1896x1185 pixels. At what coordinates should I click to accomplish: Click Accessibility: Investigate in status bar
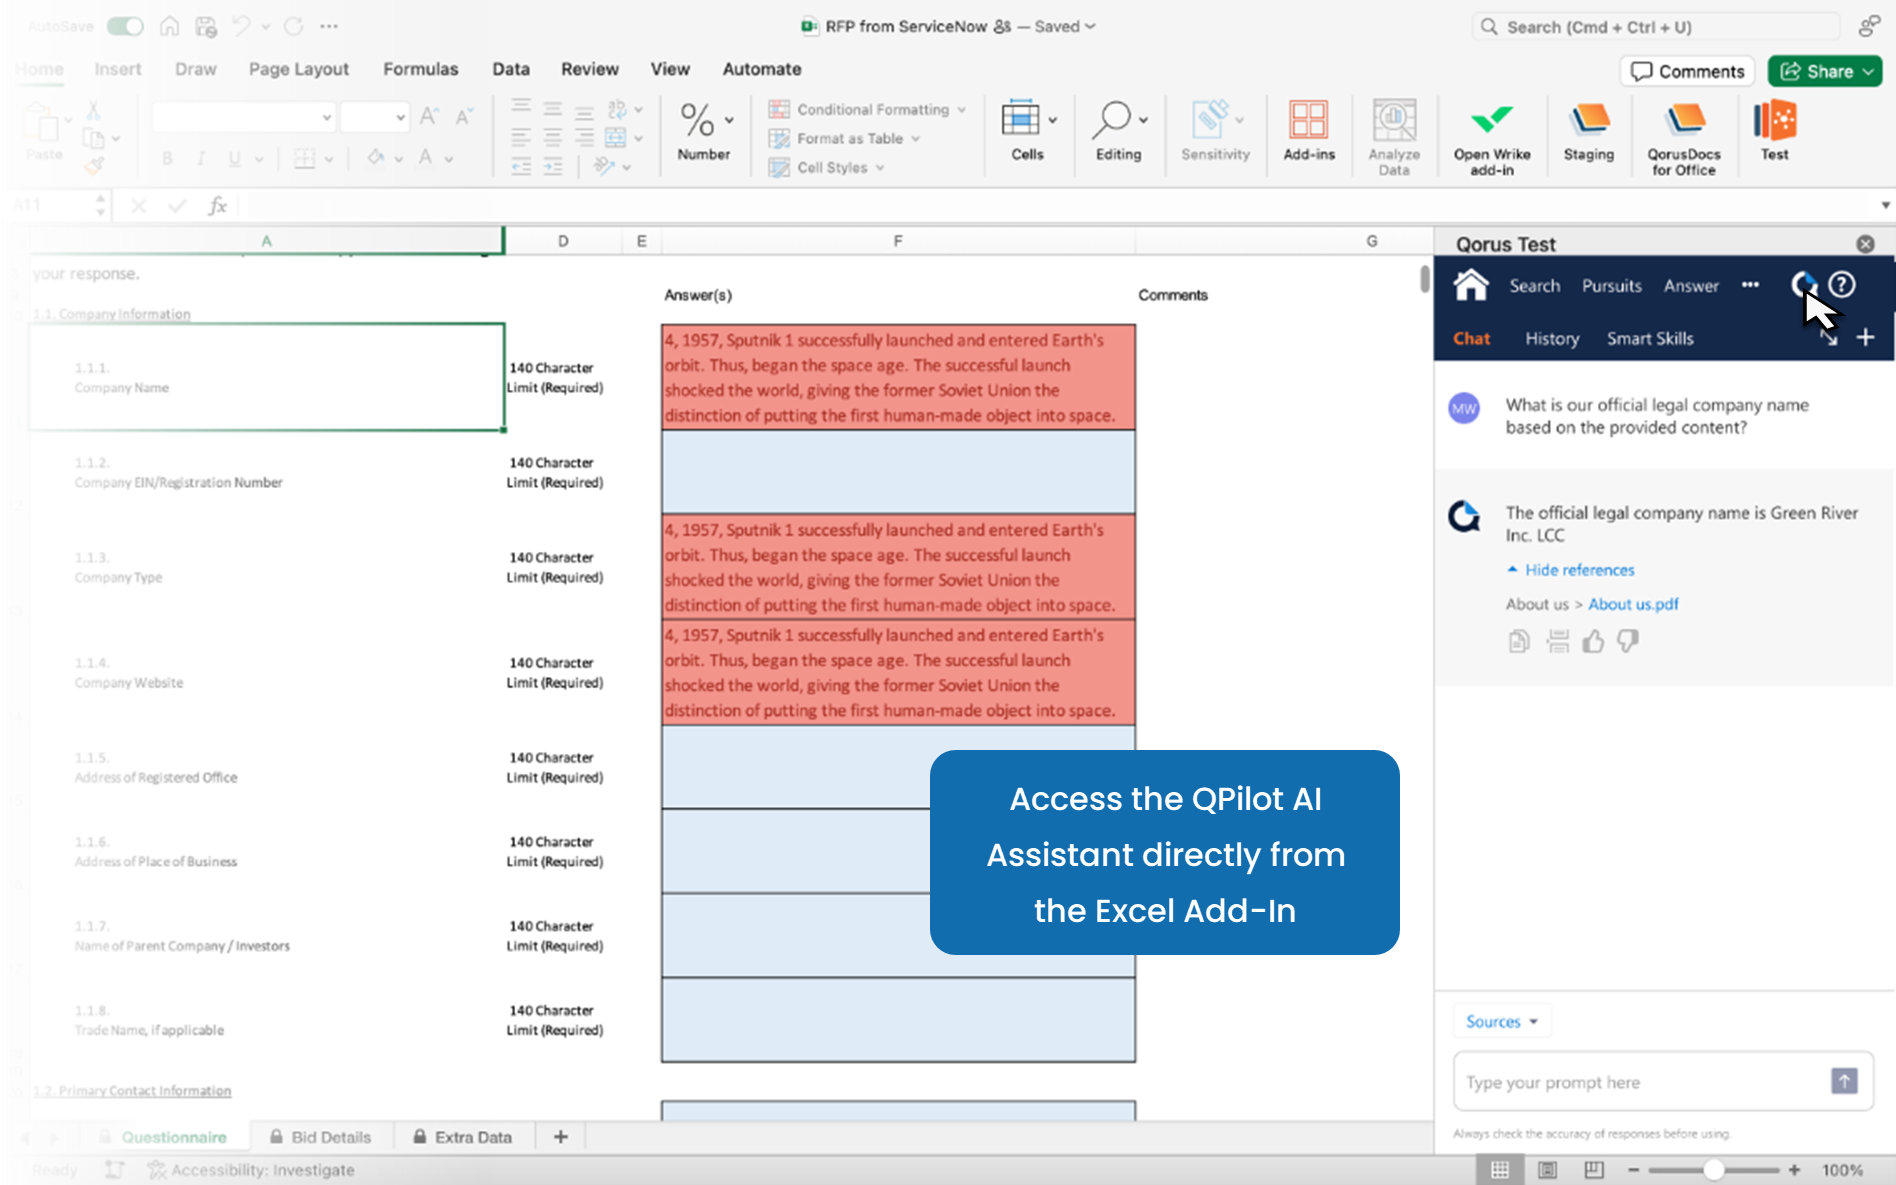[x=251, y=1170]
